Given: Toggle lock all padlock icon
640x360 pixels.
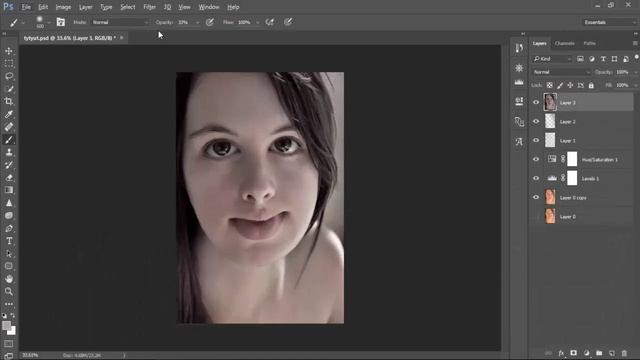Looking at the screenshot, I should point(591,85).
